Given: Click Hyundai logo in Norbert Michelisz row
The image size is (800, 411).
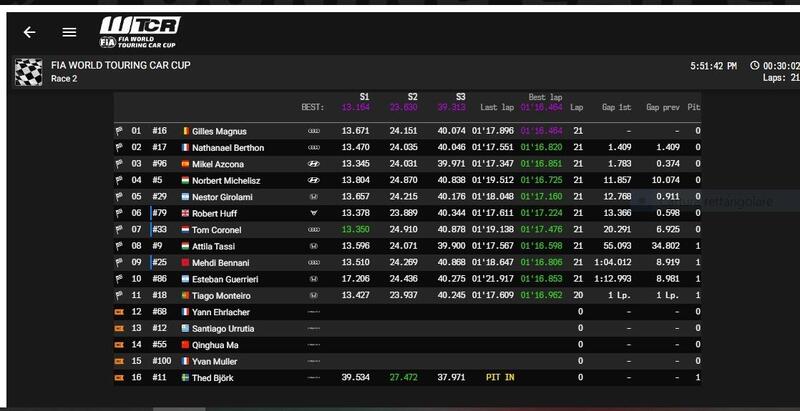Looking at the screenshot, I should tap(314, 180).
